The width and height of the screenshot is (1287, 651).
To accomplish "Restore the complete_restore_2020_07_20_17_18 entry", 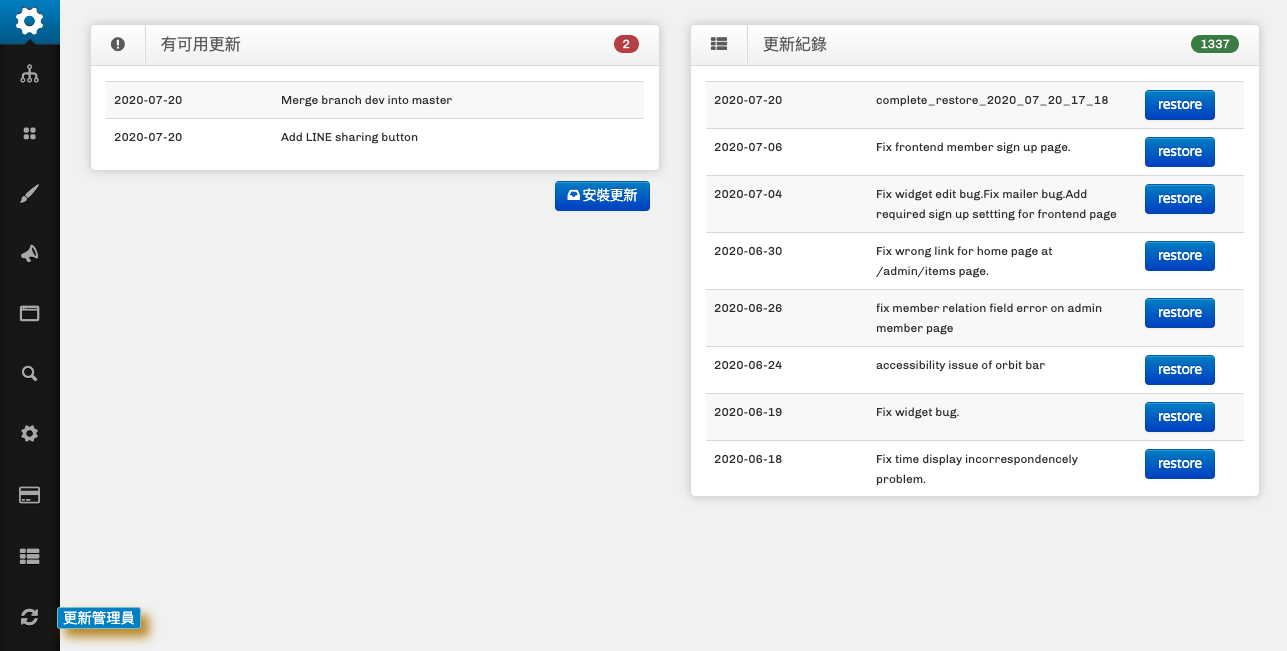I will click(1179, 105).
